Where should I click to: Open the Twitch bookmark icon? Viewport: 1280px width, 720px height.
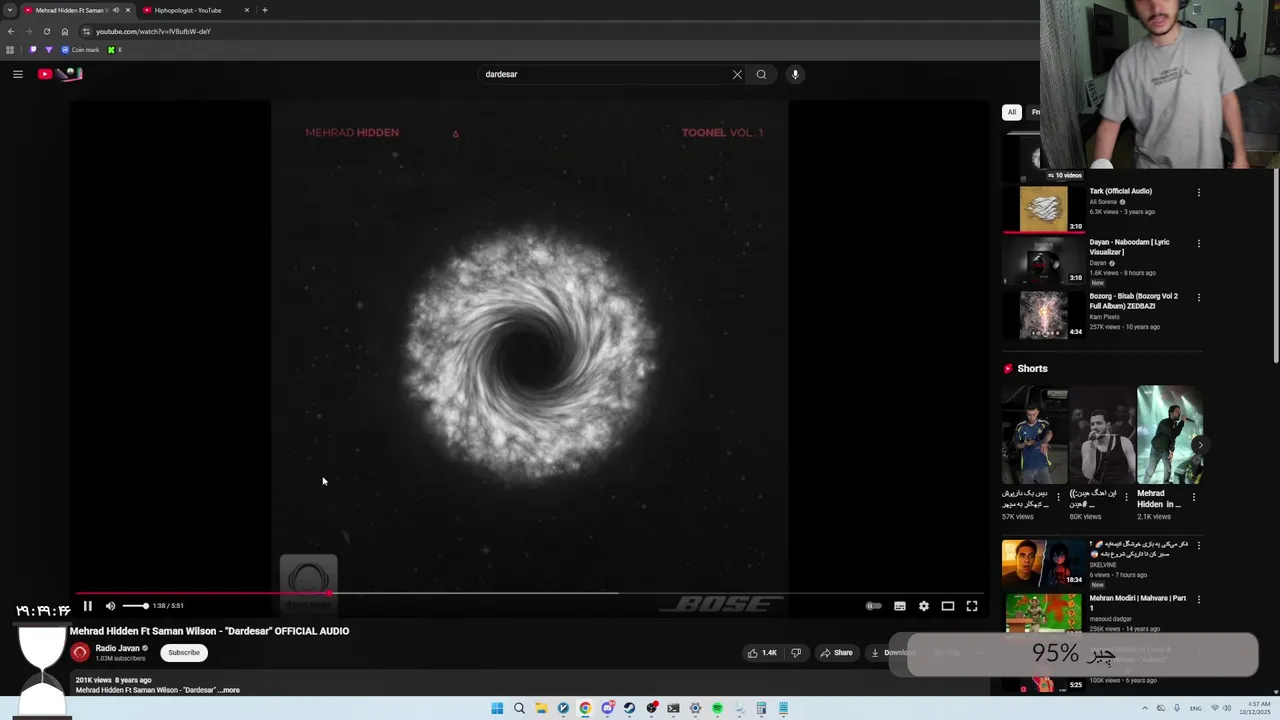[x=33, y=50]
